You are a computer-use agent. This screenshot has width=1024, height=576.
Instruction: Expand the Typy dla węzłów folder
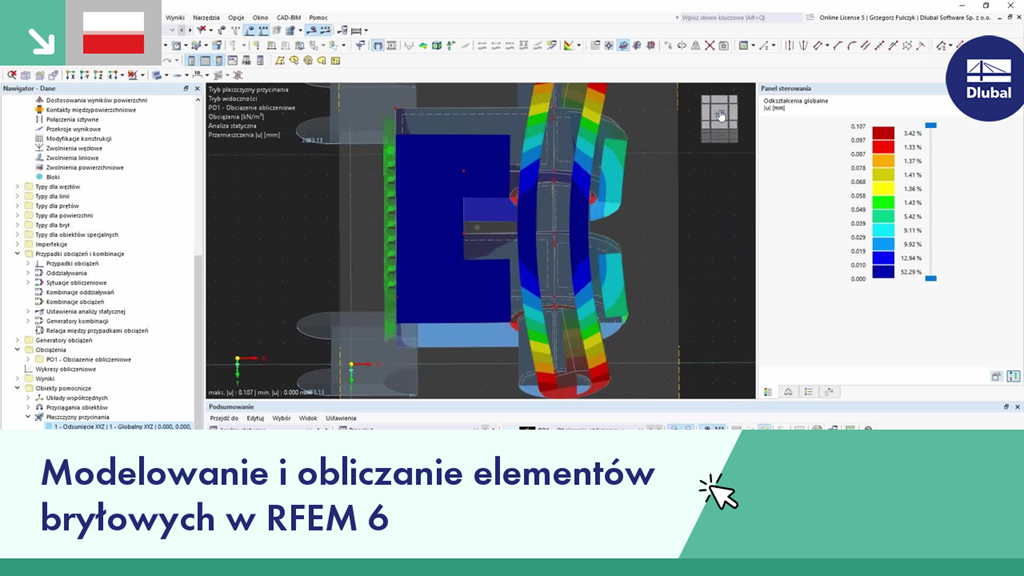(18, 187)
